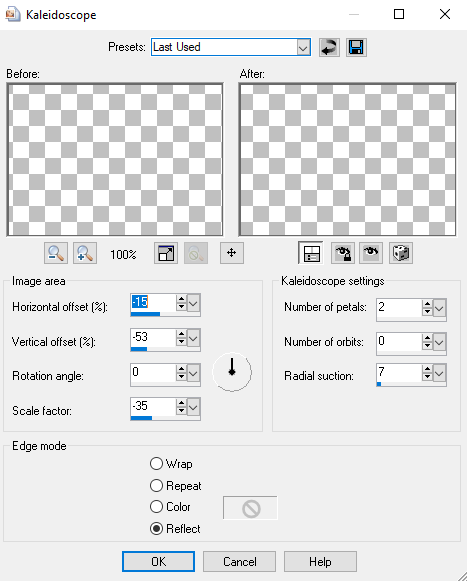Open the Presets dropdown list
Viewport: 467px width, 581px height.
[x=303, y=47]
